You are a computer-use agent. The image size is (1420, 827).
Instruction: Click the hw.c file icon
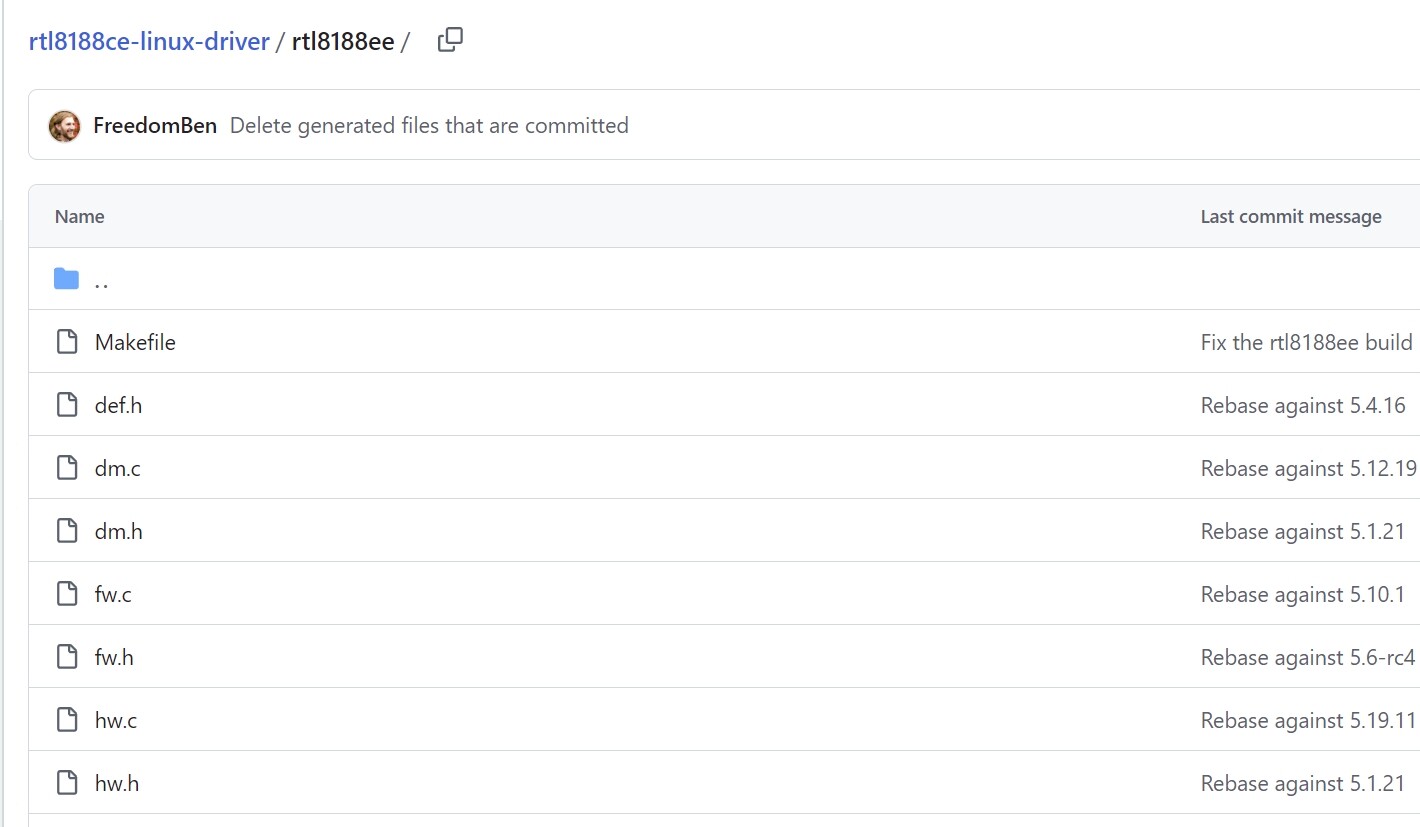click(67, 720)
